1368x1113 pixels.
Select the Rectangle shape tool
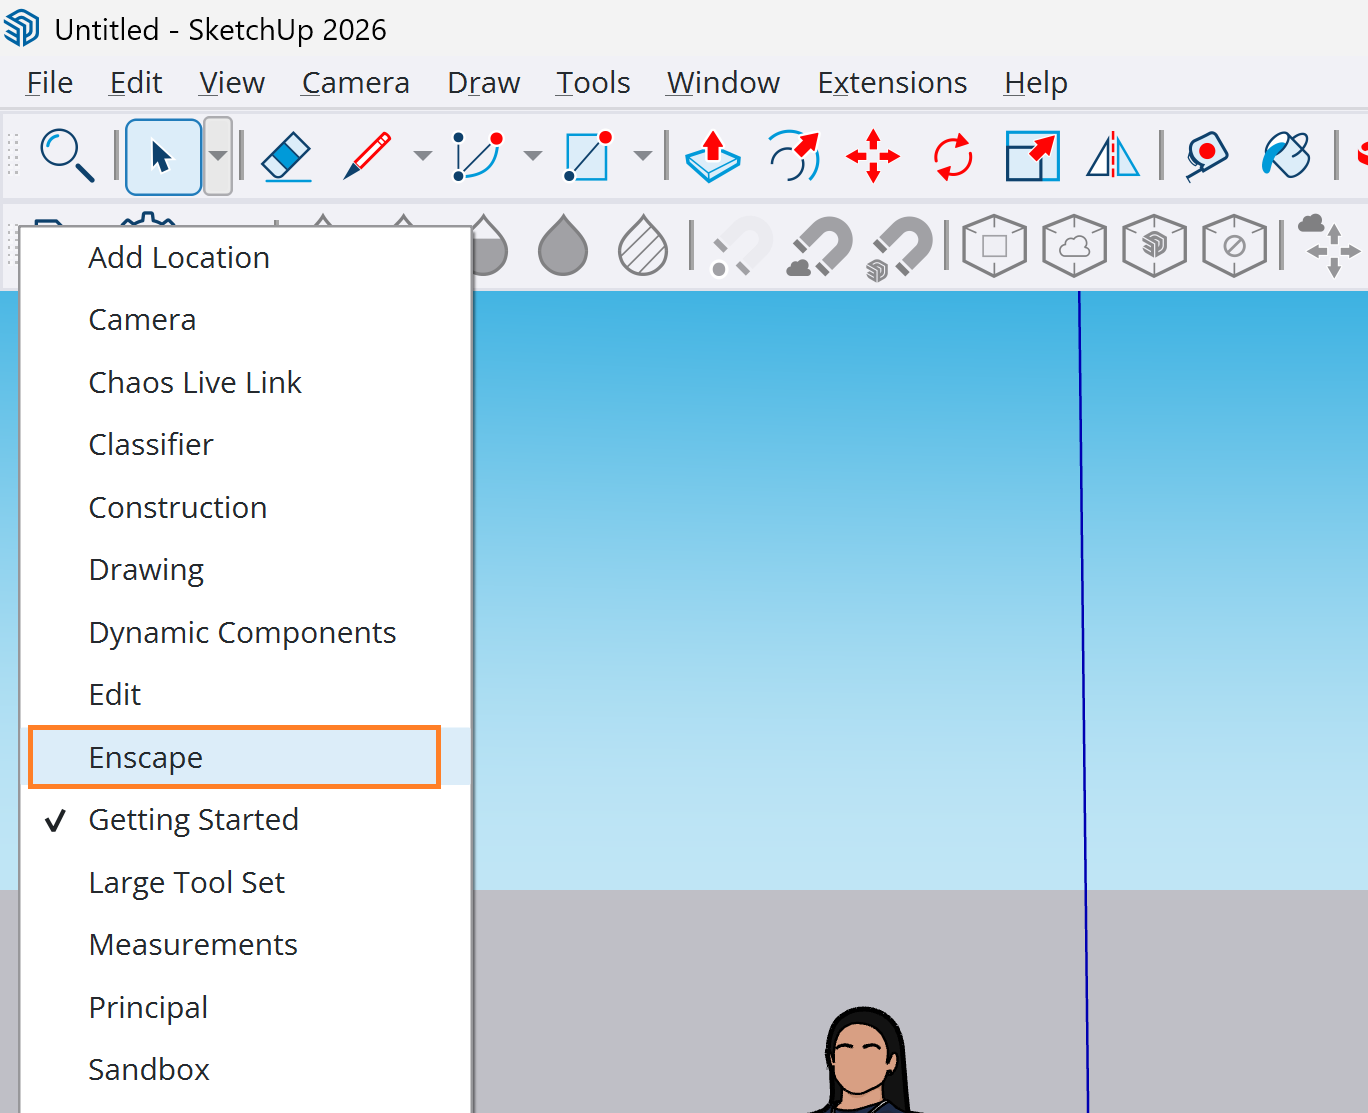[x=587, y=156]
